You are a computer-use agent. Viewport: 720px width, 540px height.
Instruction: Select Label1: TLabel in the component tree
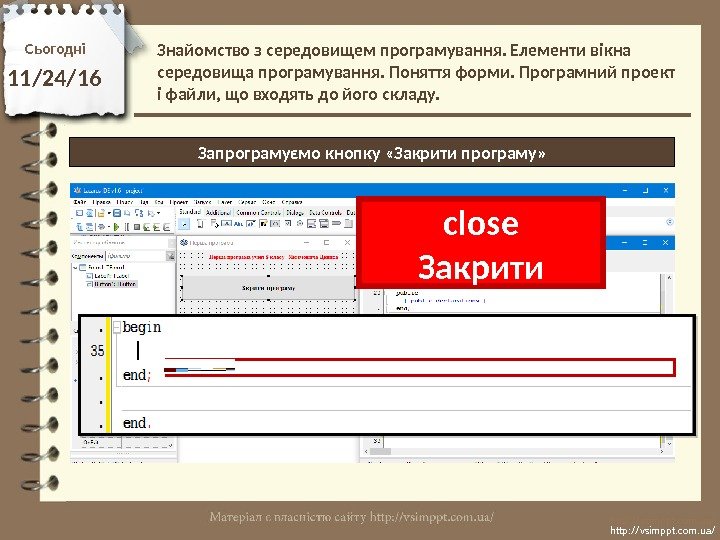pos(112,276)
